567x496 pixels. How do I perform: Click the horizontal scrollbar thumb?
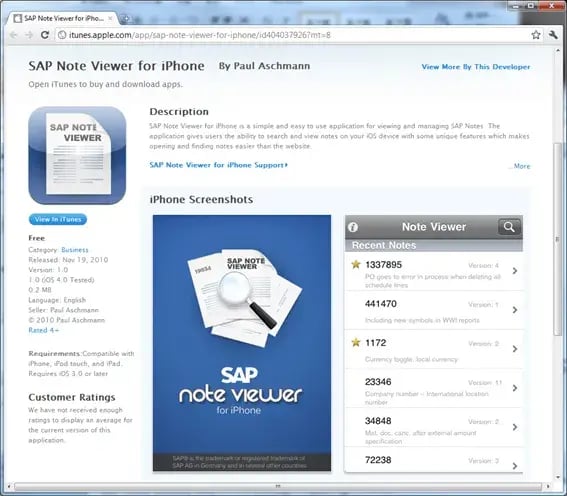[x=278, y=487]
